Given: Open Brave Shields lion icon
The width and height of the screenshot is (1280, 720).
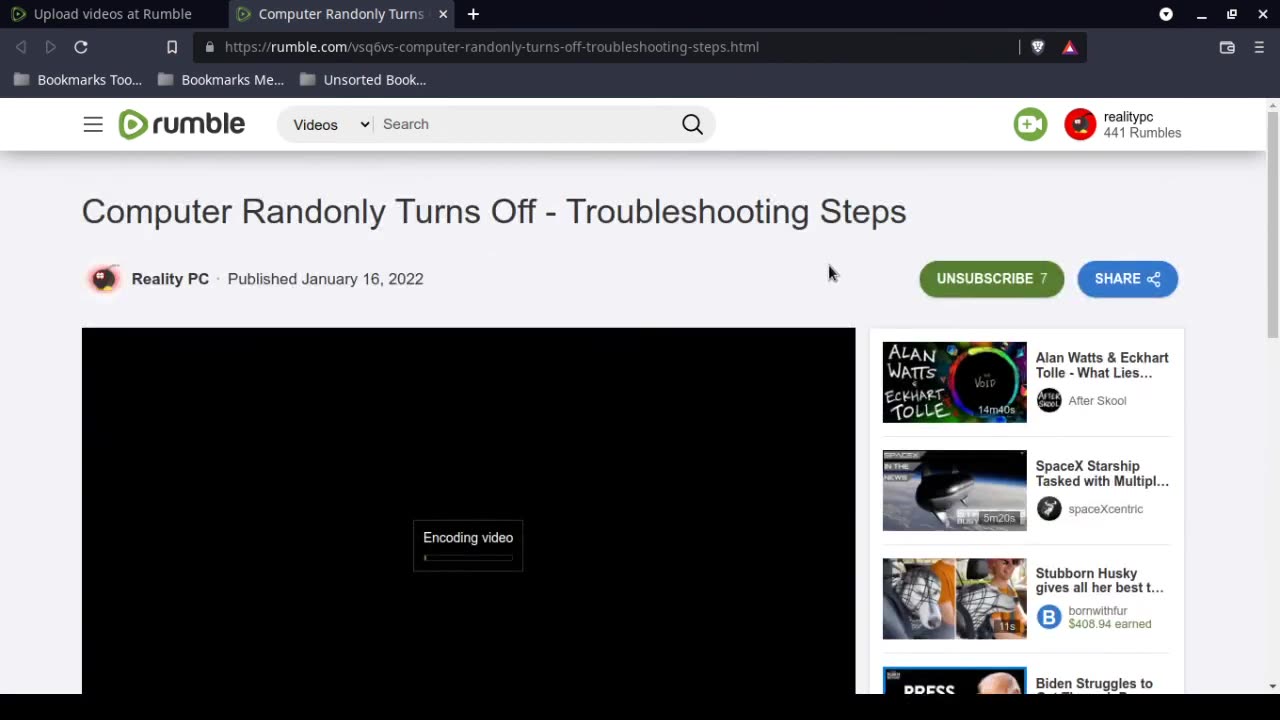Looking at the screenshot, I should pyautogui.click(x=1038, y=47).
